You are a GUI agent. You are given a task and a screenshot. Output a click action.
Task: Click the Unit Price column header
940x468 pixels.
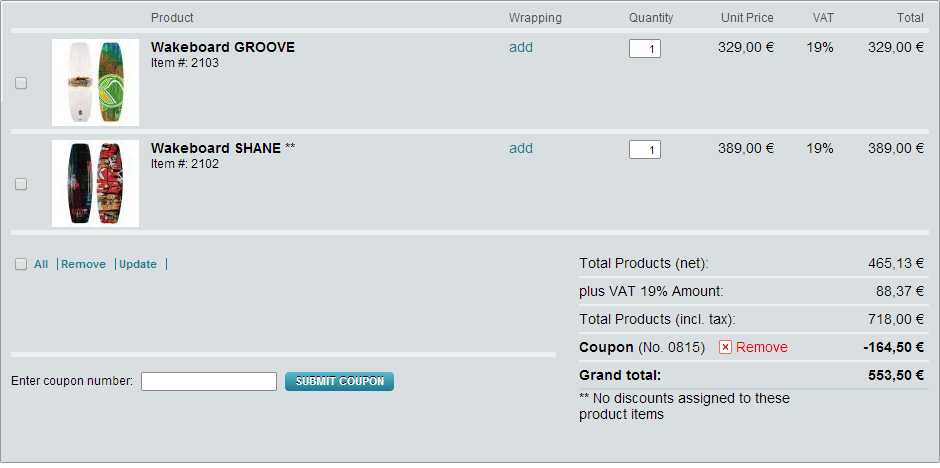click(747, 18)
